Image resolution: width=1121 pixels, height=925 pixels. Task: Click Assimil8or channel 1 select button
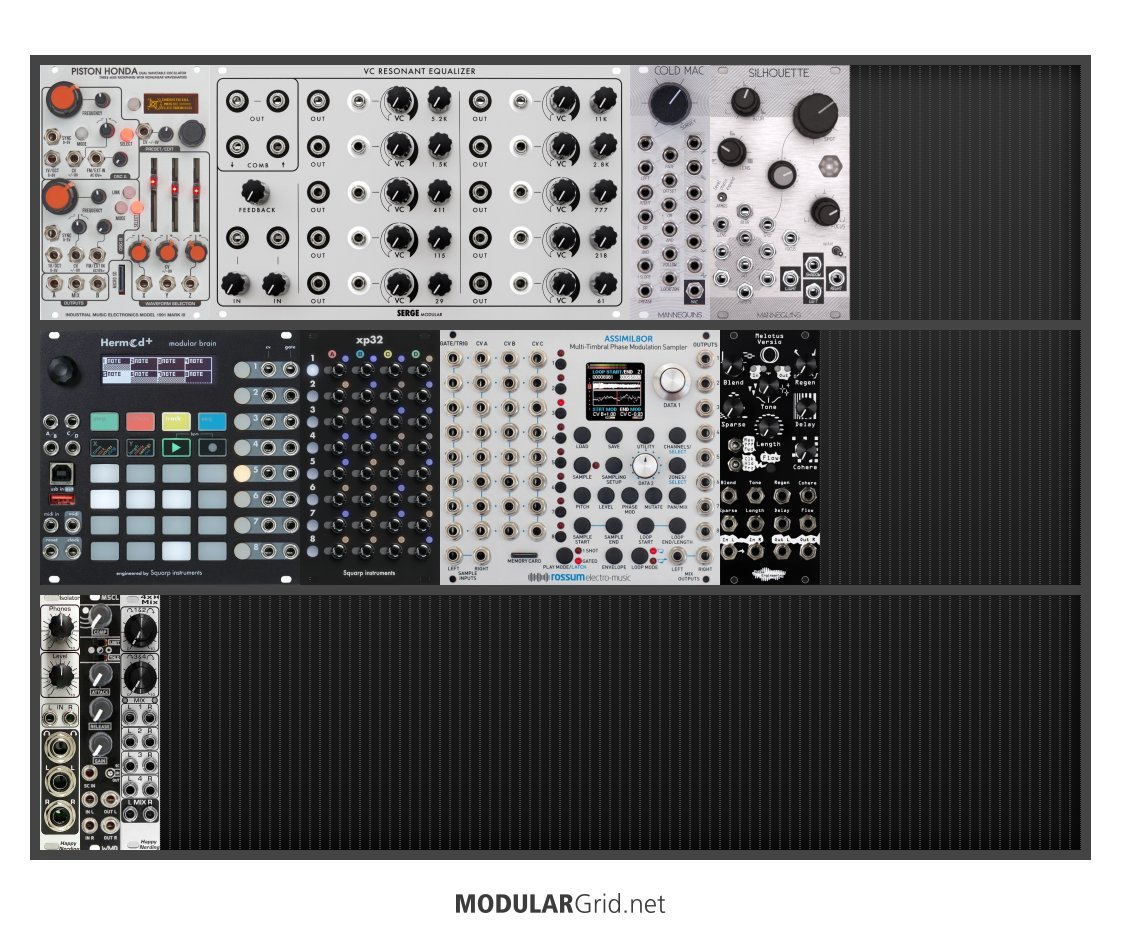pyautogui.click(x=560, y=365)
